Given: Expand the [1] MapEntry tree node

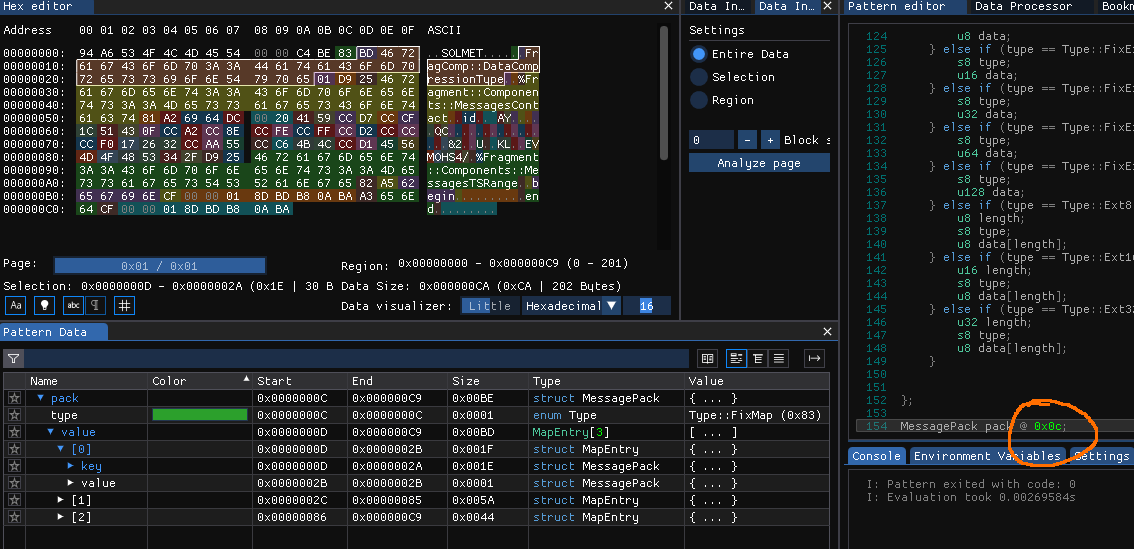Looking at the screenshot, I should [x=61, y=500].
